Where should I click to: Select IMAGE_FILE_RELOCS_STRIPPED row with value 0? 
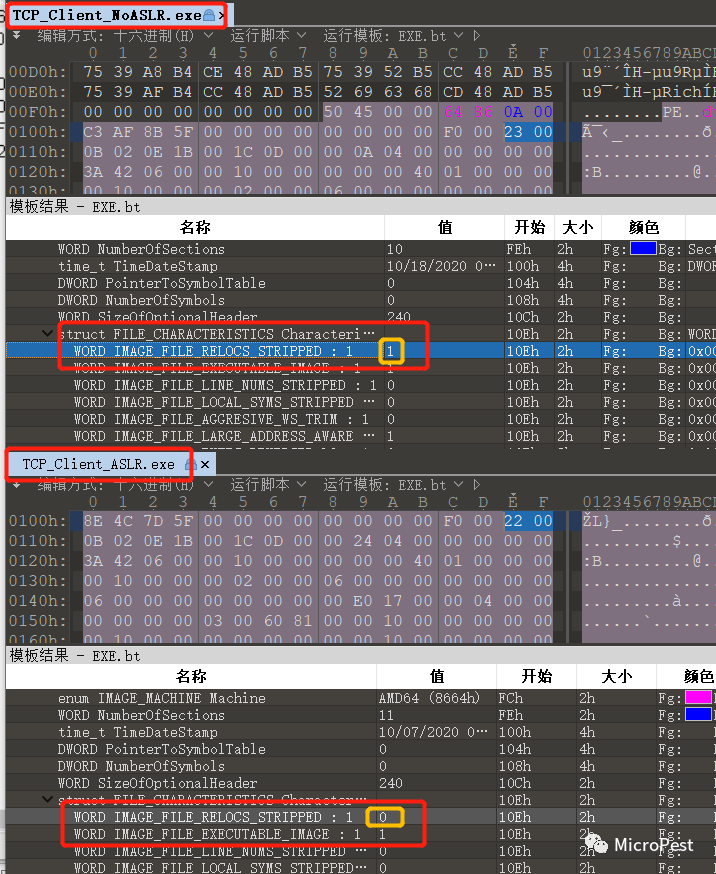pyautogui.click(x=361, y=817)
